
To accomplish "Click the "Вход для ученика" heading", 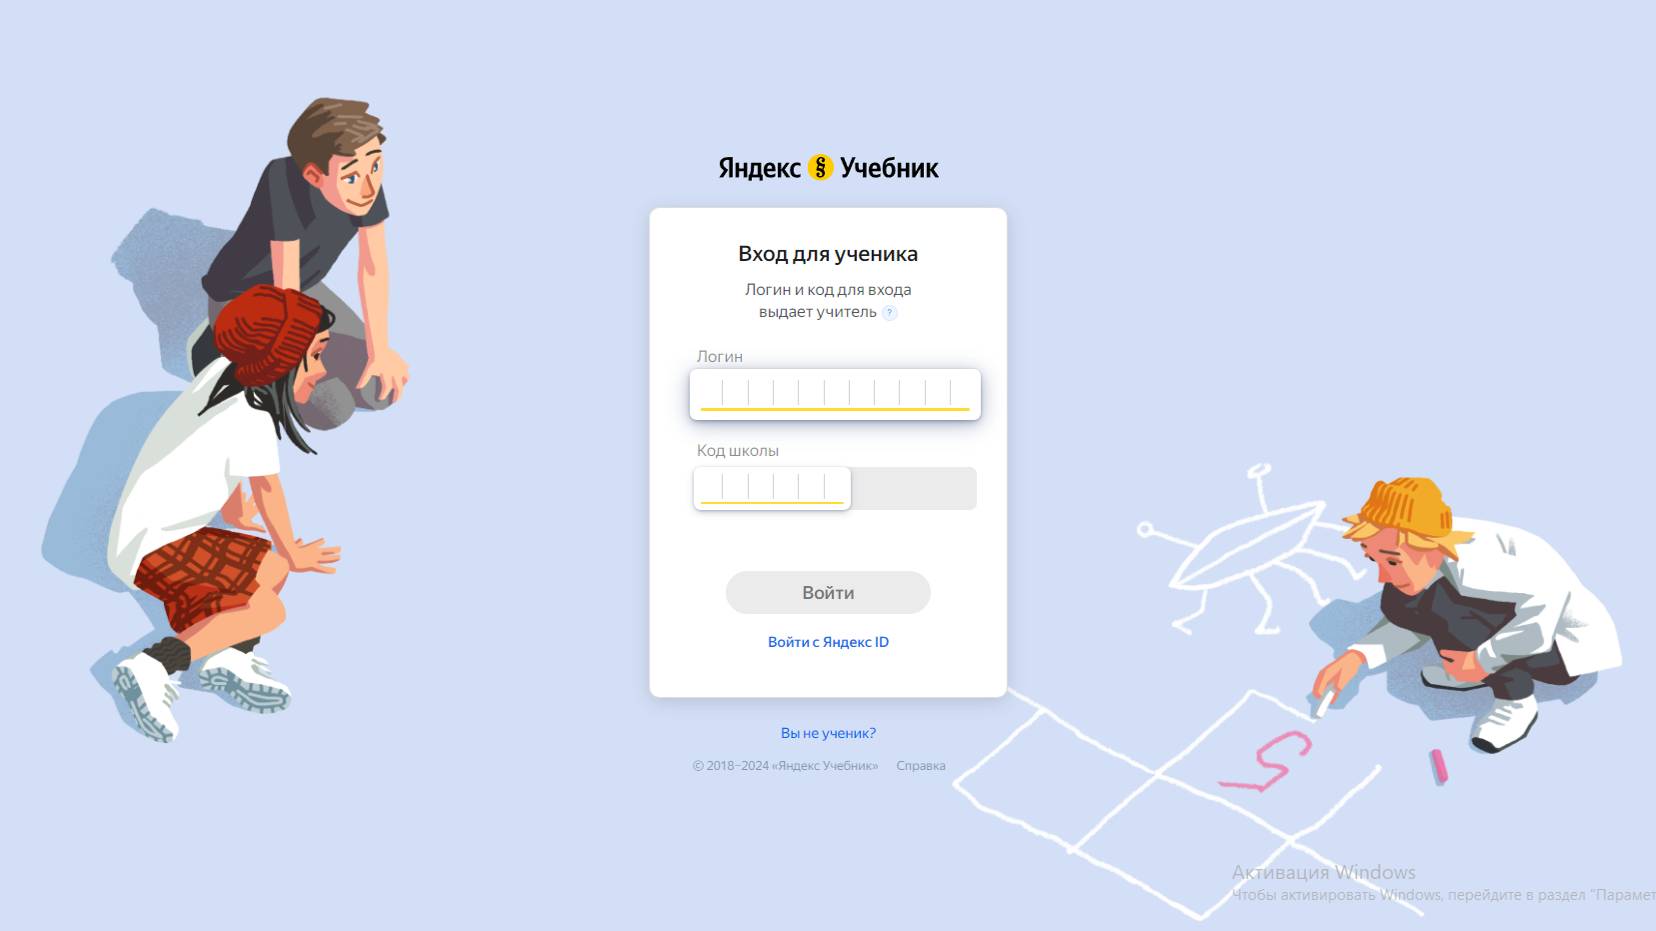I will [x=828, y=254].
